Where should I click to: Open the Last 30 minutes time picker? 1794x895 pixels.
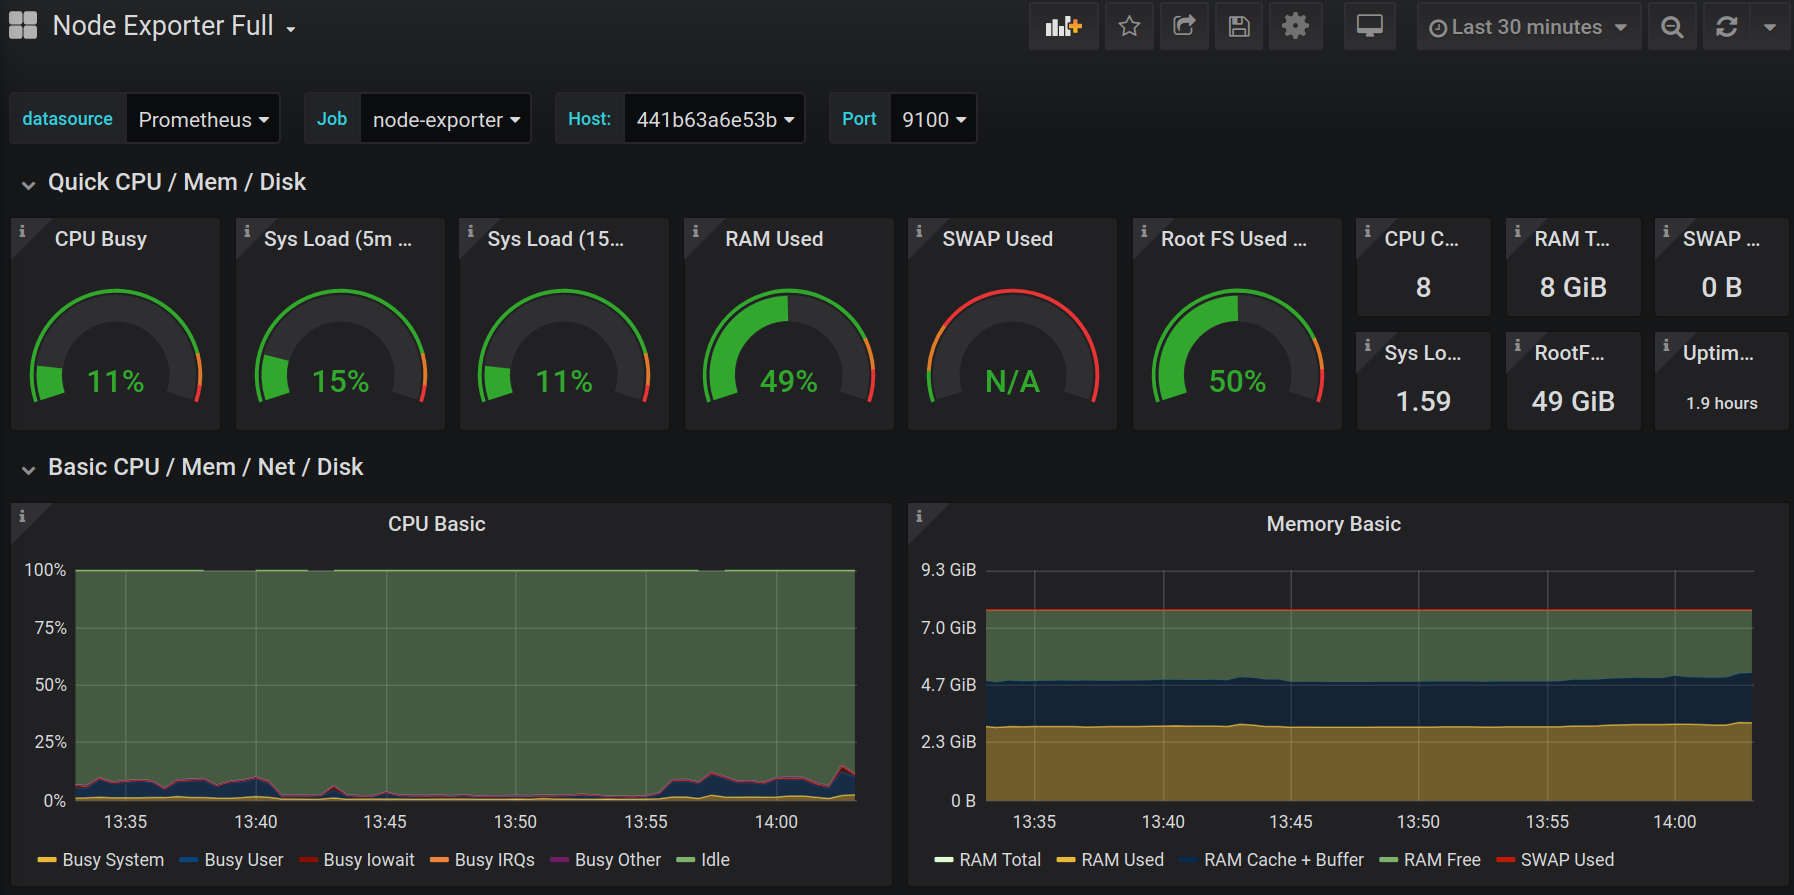pos(1528,27)
